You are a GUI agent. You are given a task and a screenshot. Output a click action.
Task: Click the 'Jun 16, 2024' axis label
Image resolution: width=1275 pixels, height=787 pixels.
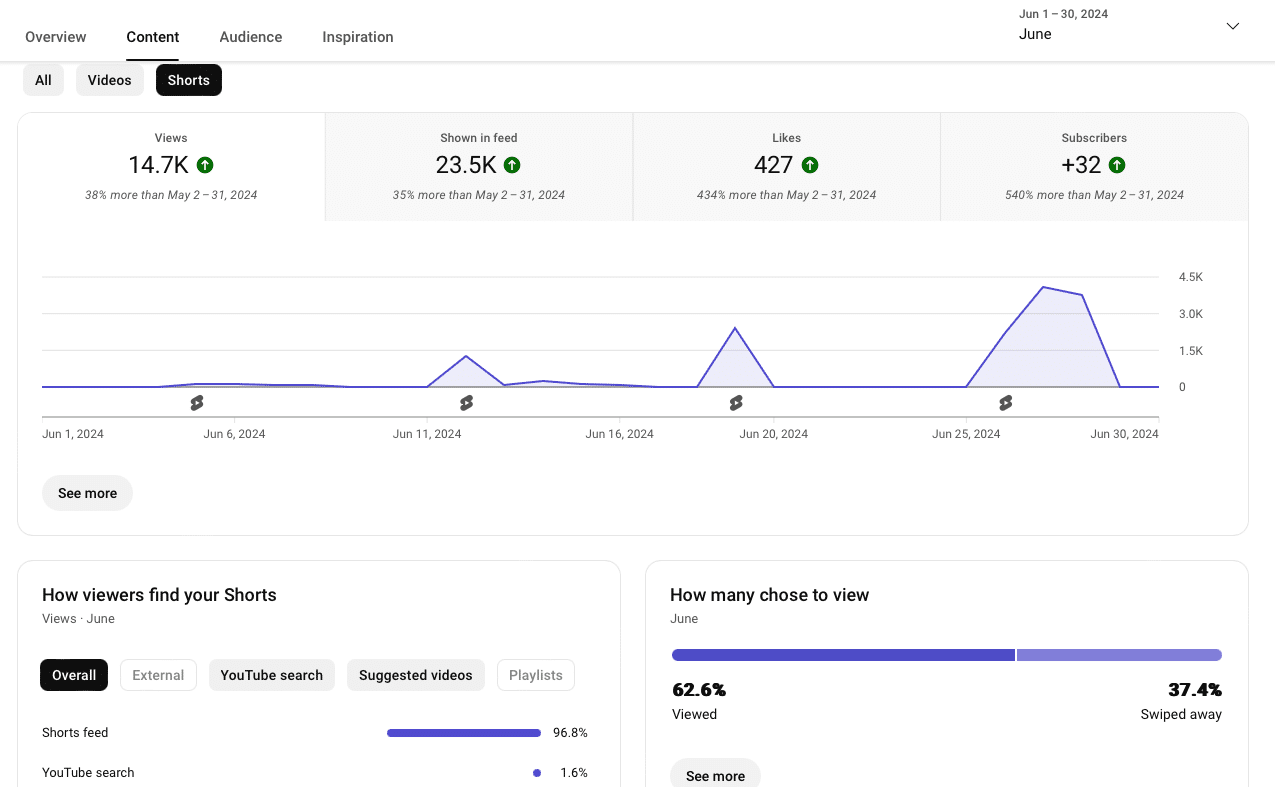(620, 434)
